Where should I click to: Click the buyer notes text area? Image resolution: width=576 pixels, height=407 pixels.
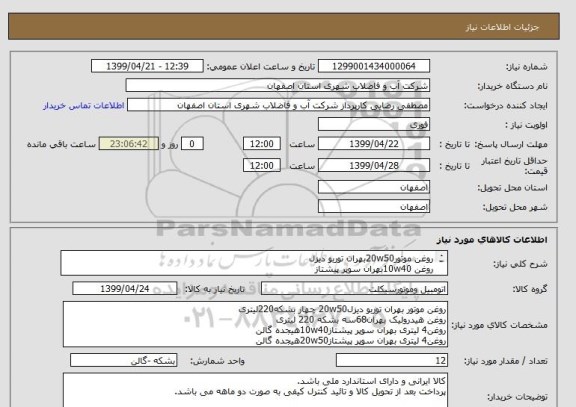(x=255, y=390)
